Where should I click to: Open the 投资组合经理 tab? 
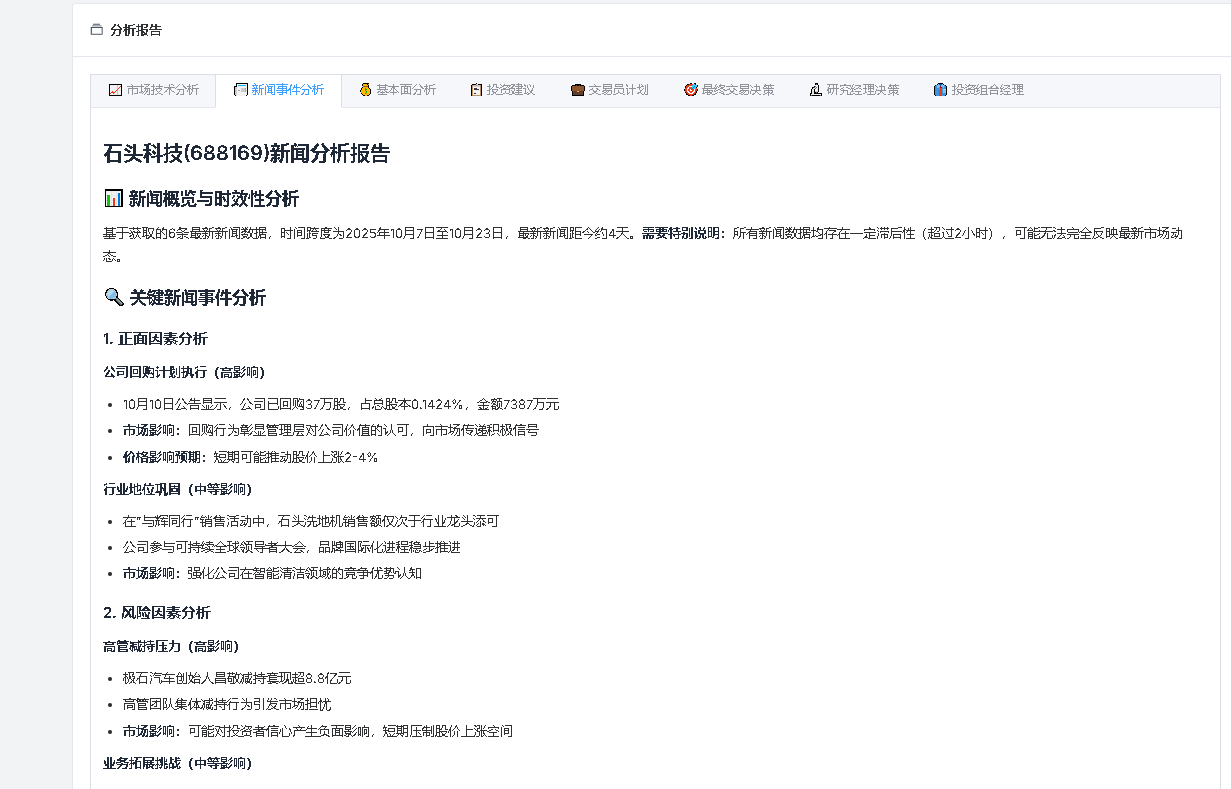click(x=978, y=90)
